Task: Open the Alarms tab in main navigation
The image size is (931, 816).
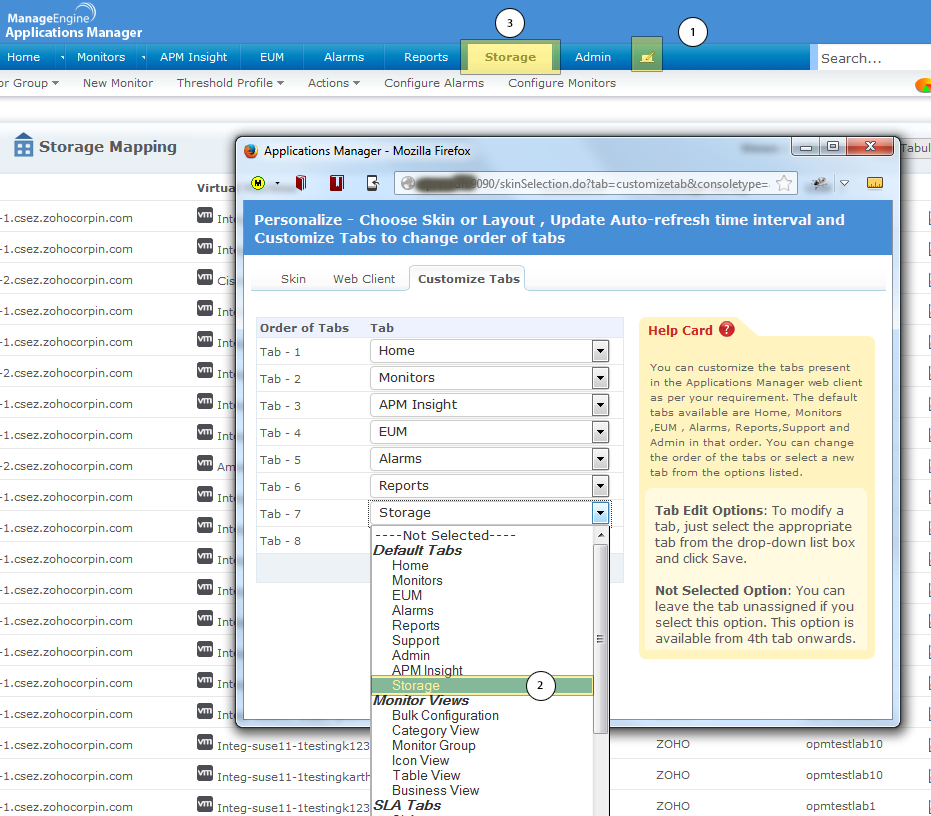Action: 344,57
